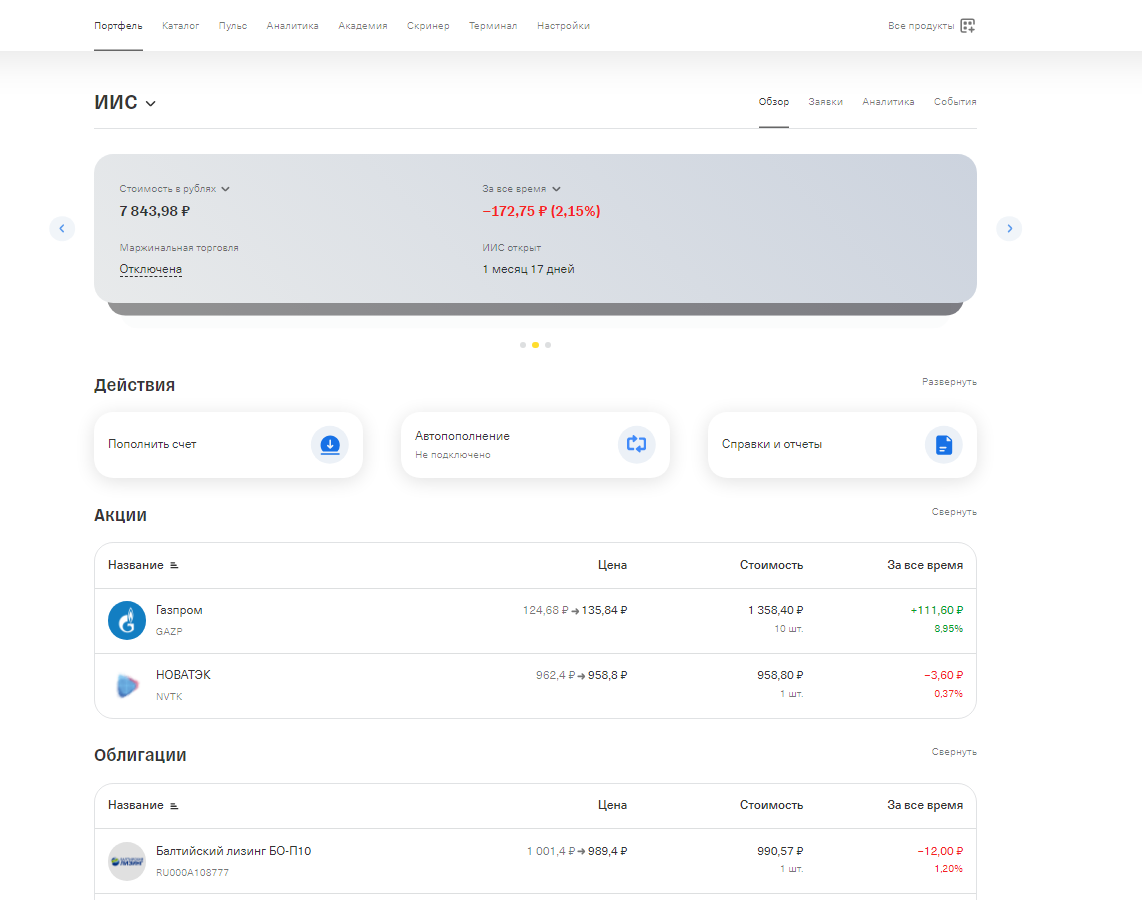The image size is (1142, 900).
Task: Open the Портфель tab
Action: [x=118, y=25]
